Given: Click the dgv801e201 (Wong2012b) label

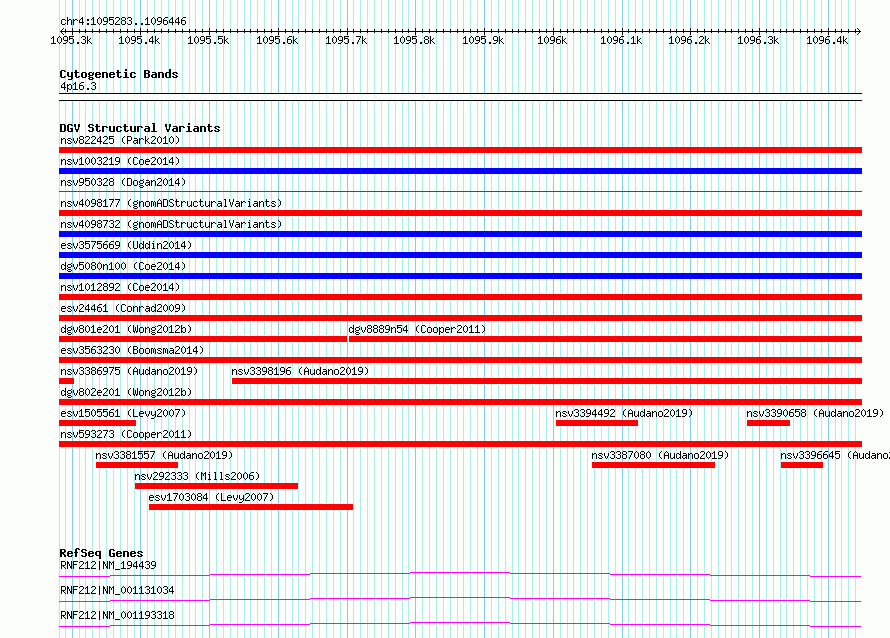Looking at the screenshot, I should point(126,329).
